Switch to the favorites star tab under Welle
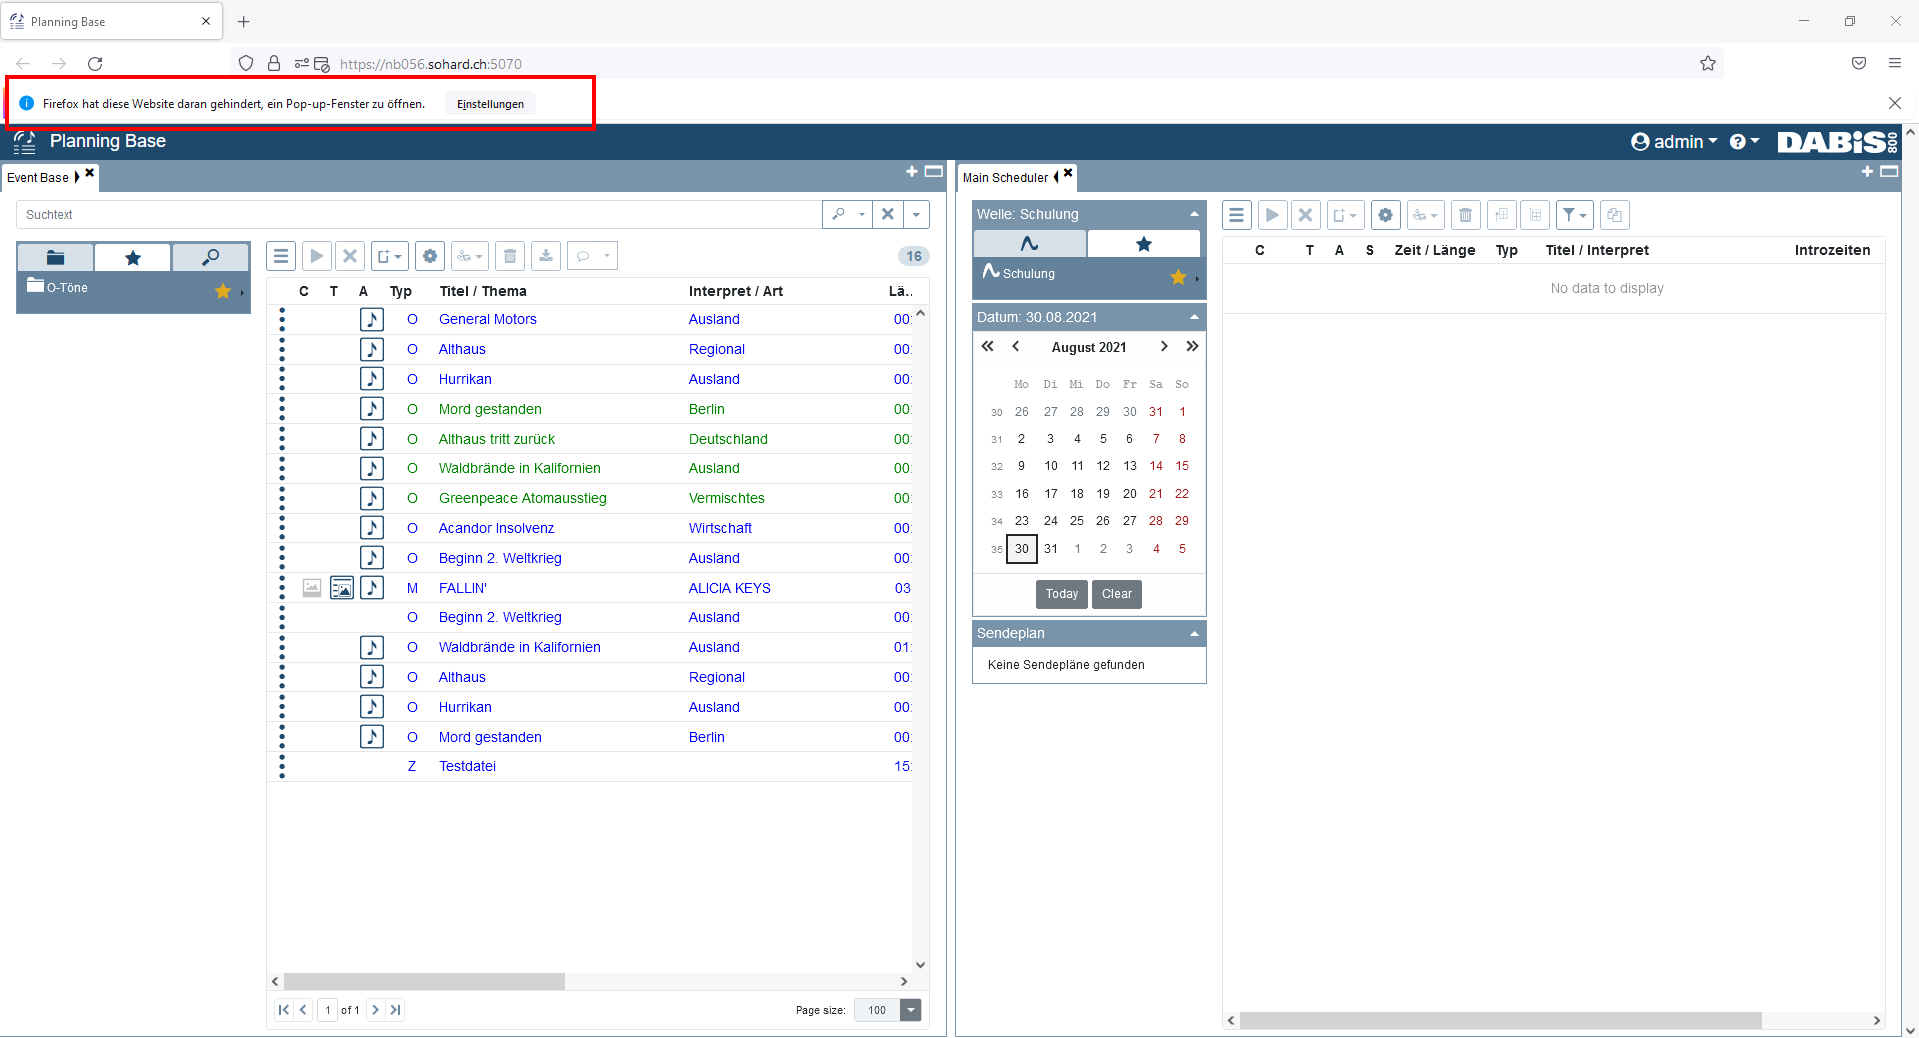The image size is (1919, 1038). pos(1144,244)
